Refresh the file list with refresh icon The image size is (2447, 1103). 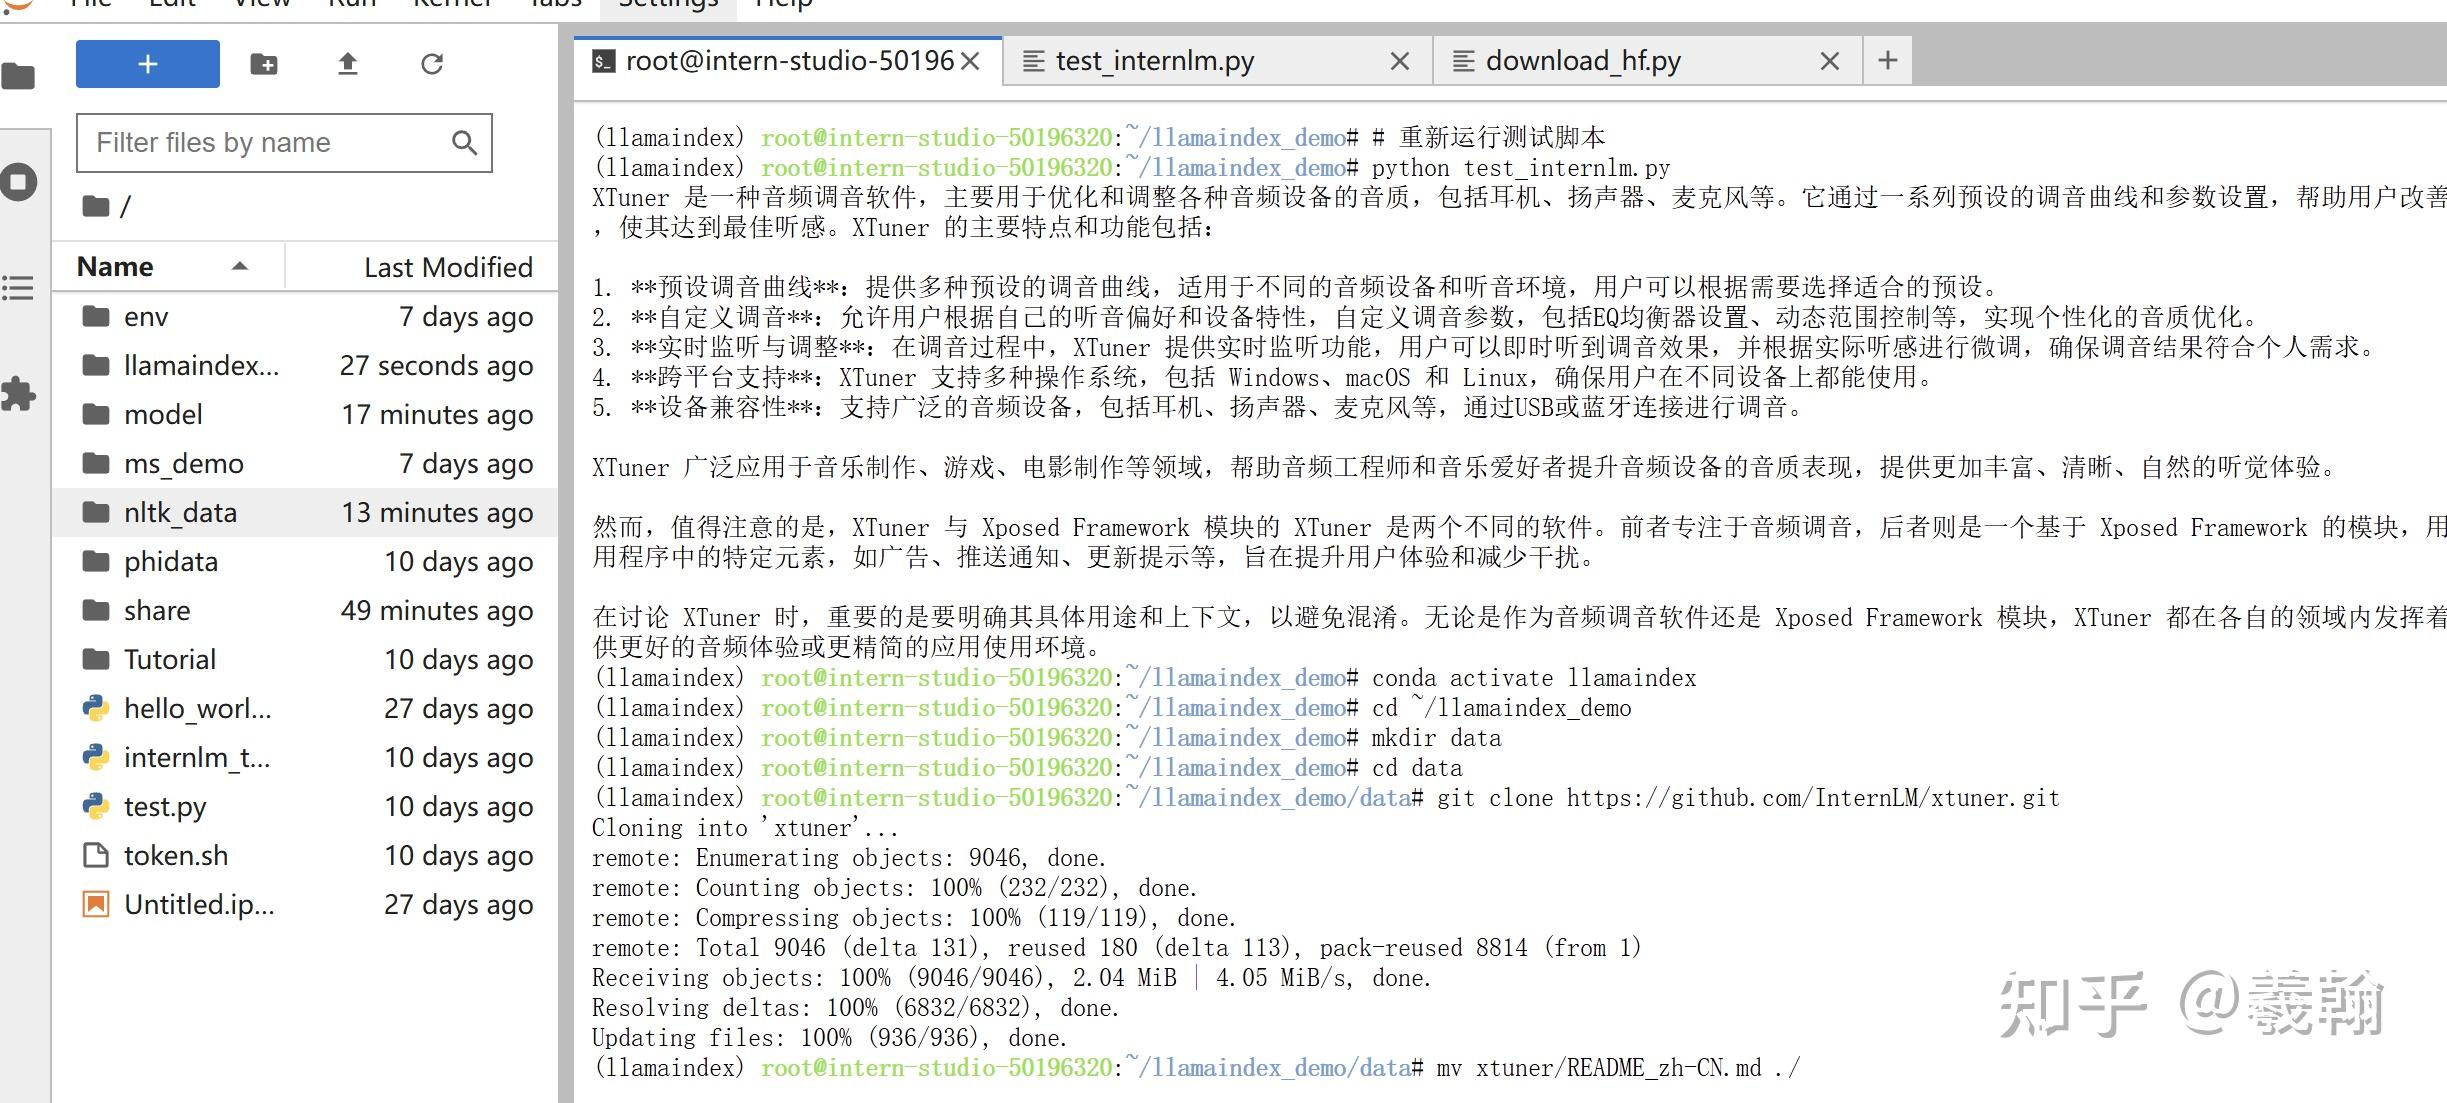(x=431, y=63)
